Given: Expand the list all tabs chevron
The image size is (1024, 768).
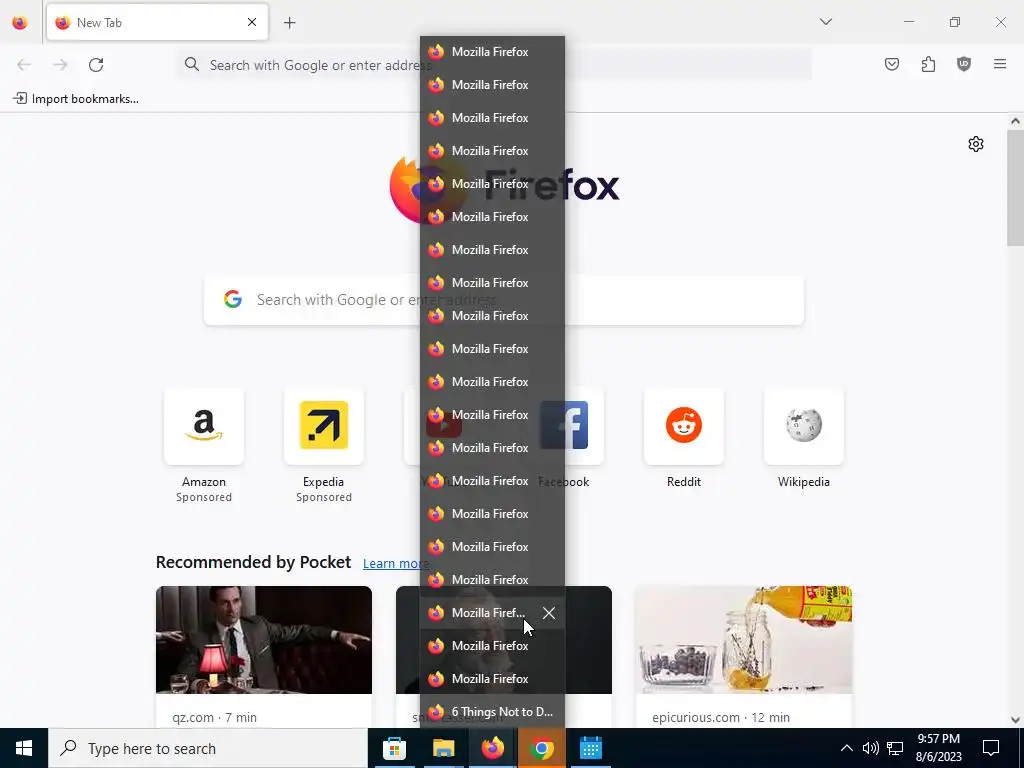Looking at the screenshot, I should (825, 22).
